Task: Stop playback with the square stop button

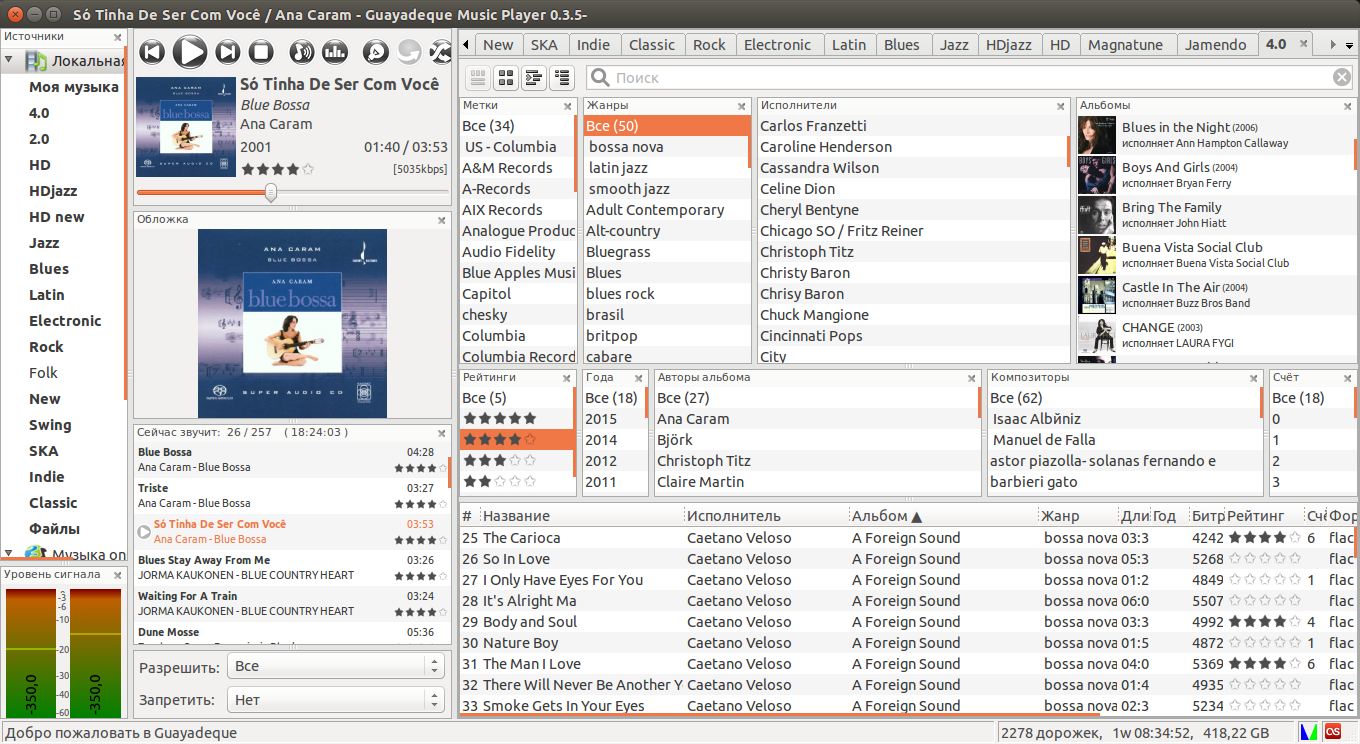Action: pos(261,52)
